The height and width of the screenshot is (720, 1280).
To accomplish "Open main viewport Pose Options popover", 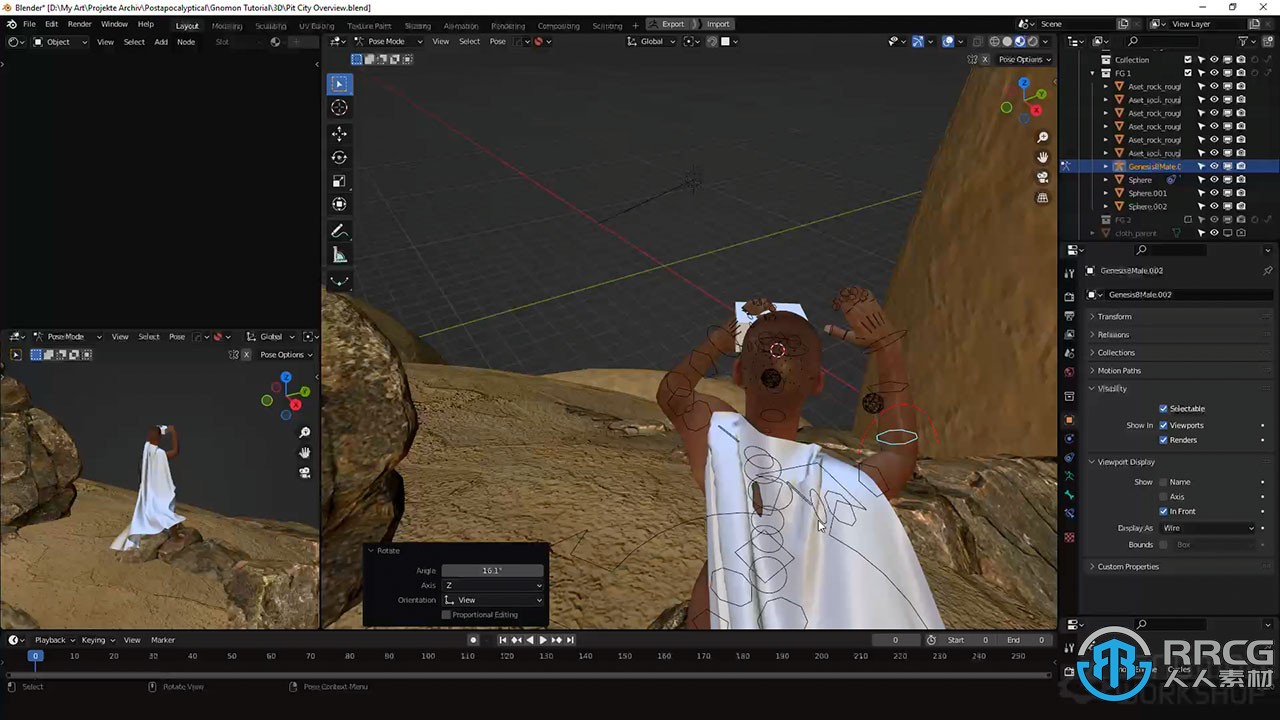I will tap(1024, 59).
